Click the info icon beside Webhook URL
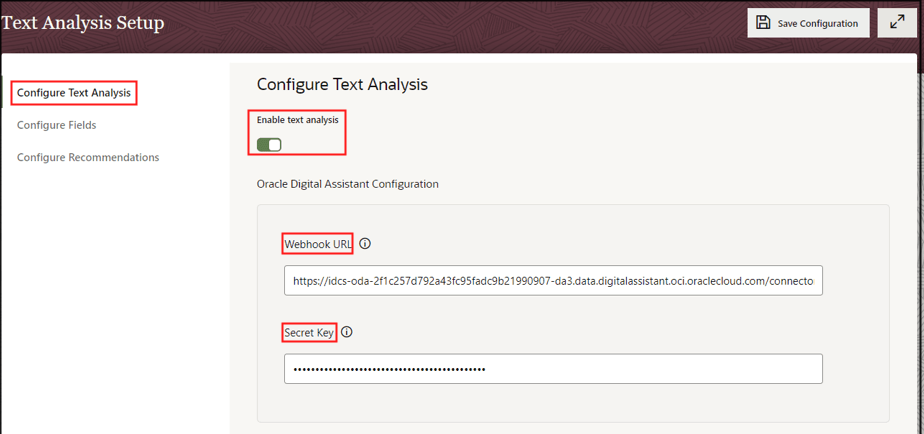This screenshot has height=434, width=924. click(x=365, y=244)
